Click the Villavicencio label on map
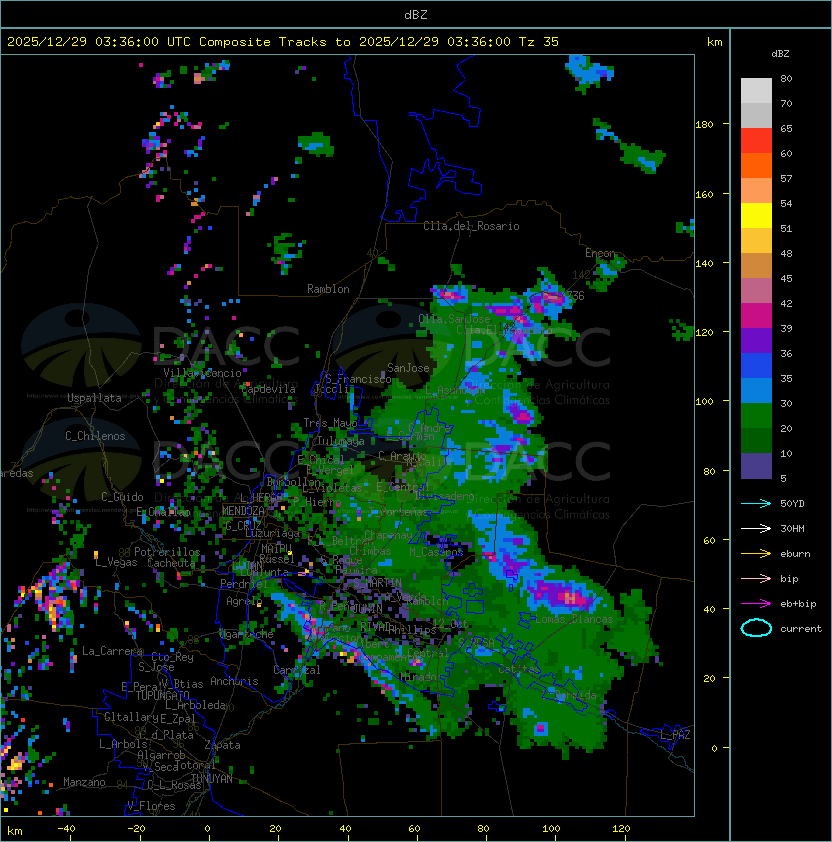The height and width of the screenshot is (842, 832). click(202, 373)
